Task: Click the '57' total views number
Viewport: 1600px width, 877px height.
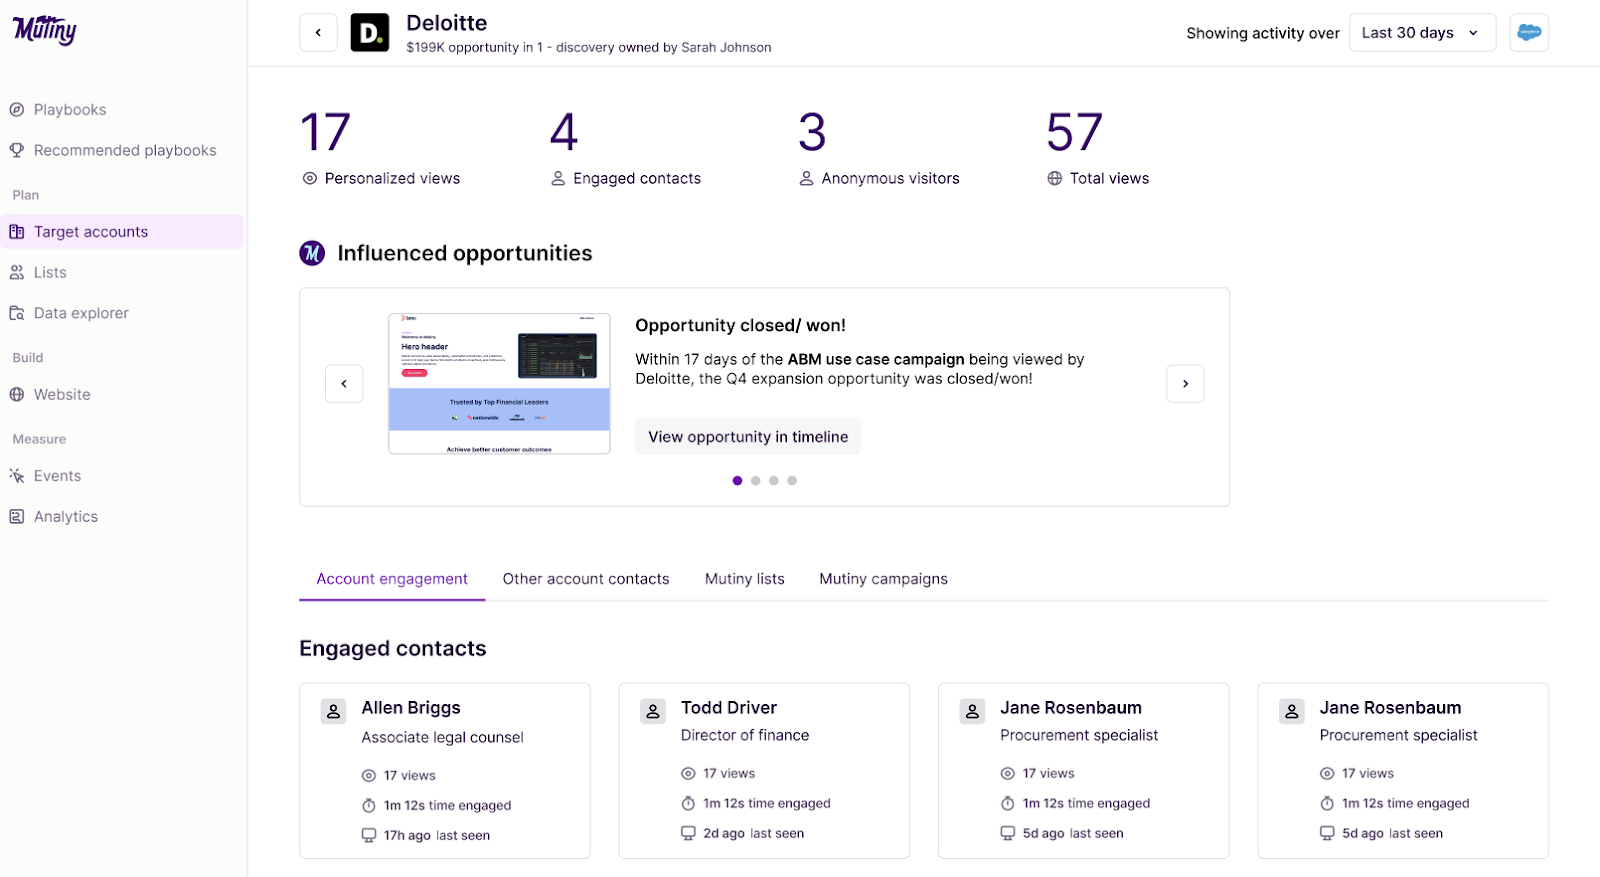Action: coord(1075,132)
